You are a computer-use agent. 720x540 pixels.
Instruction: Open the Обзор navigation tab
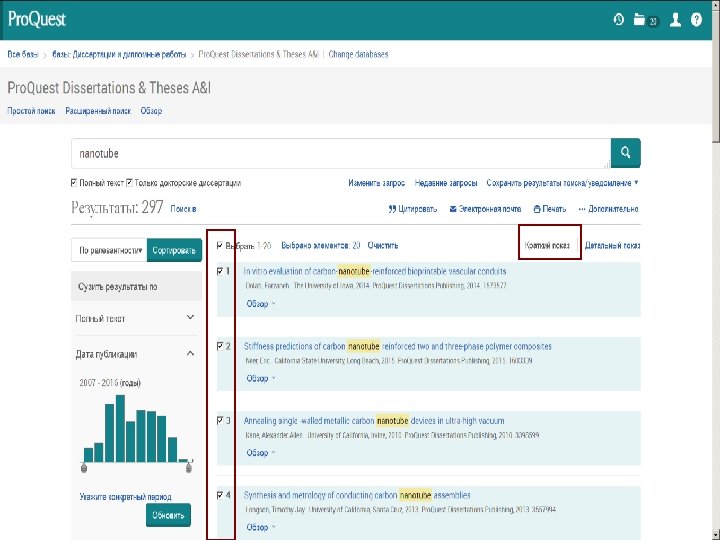[151, 111]
